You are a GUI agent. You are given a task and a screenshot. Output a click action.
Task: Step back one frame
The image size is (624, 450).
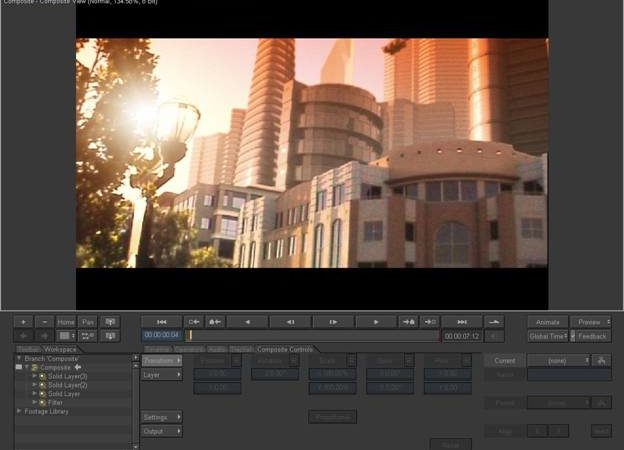click(291, 322)
